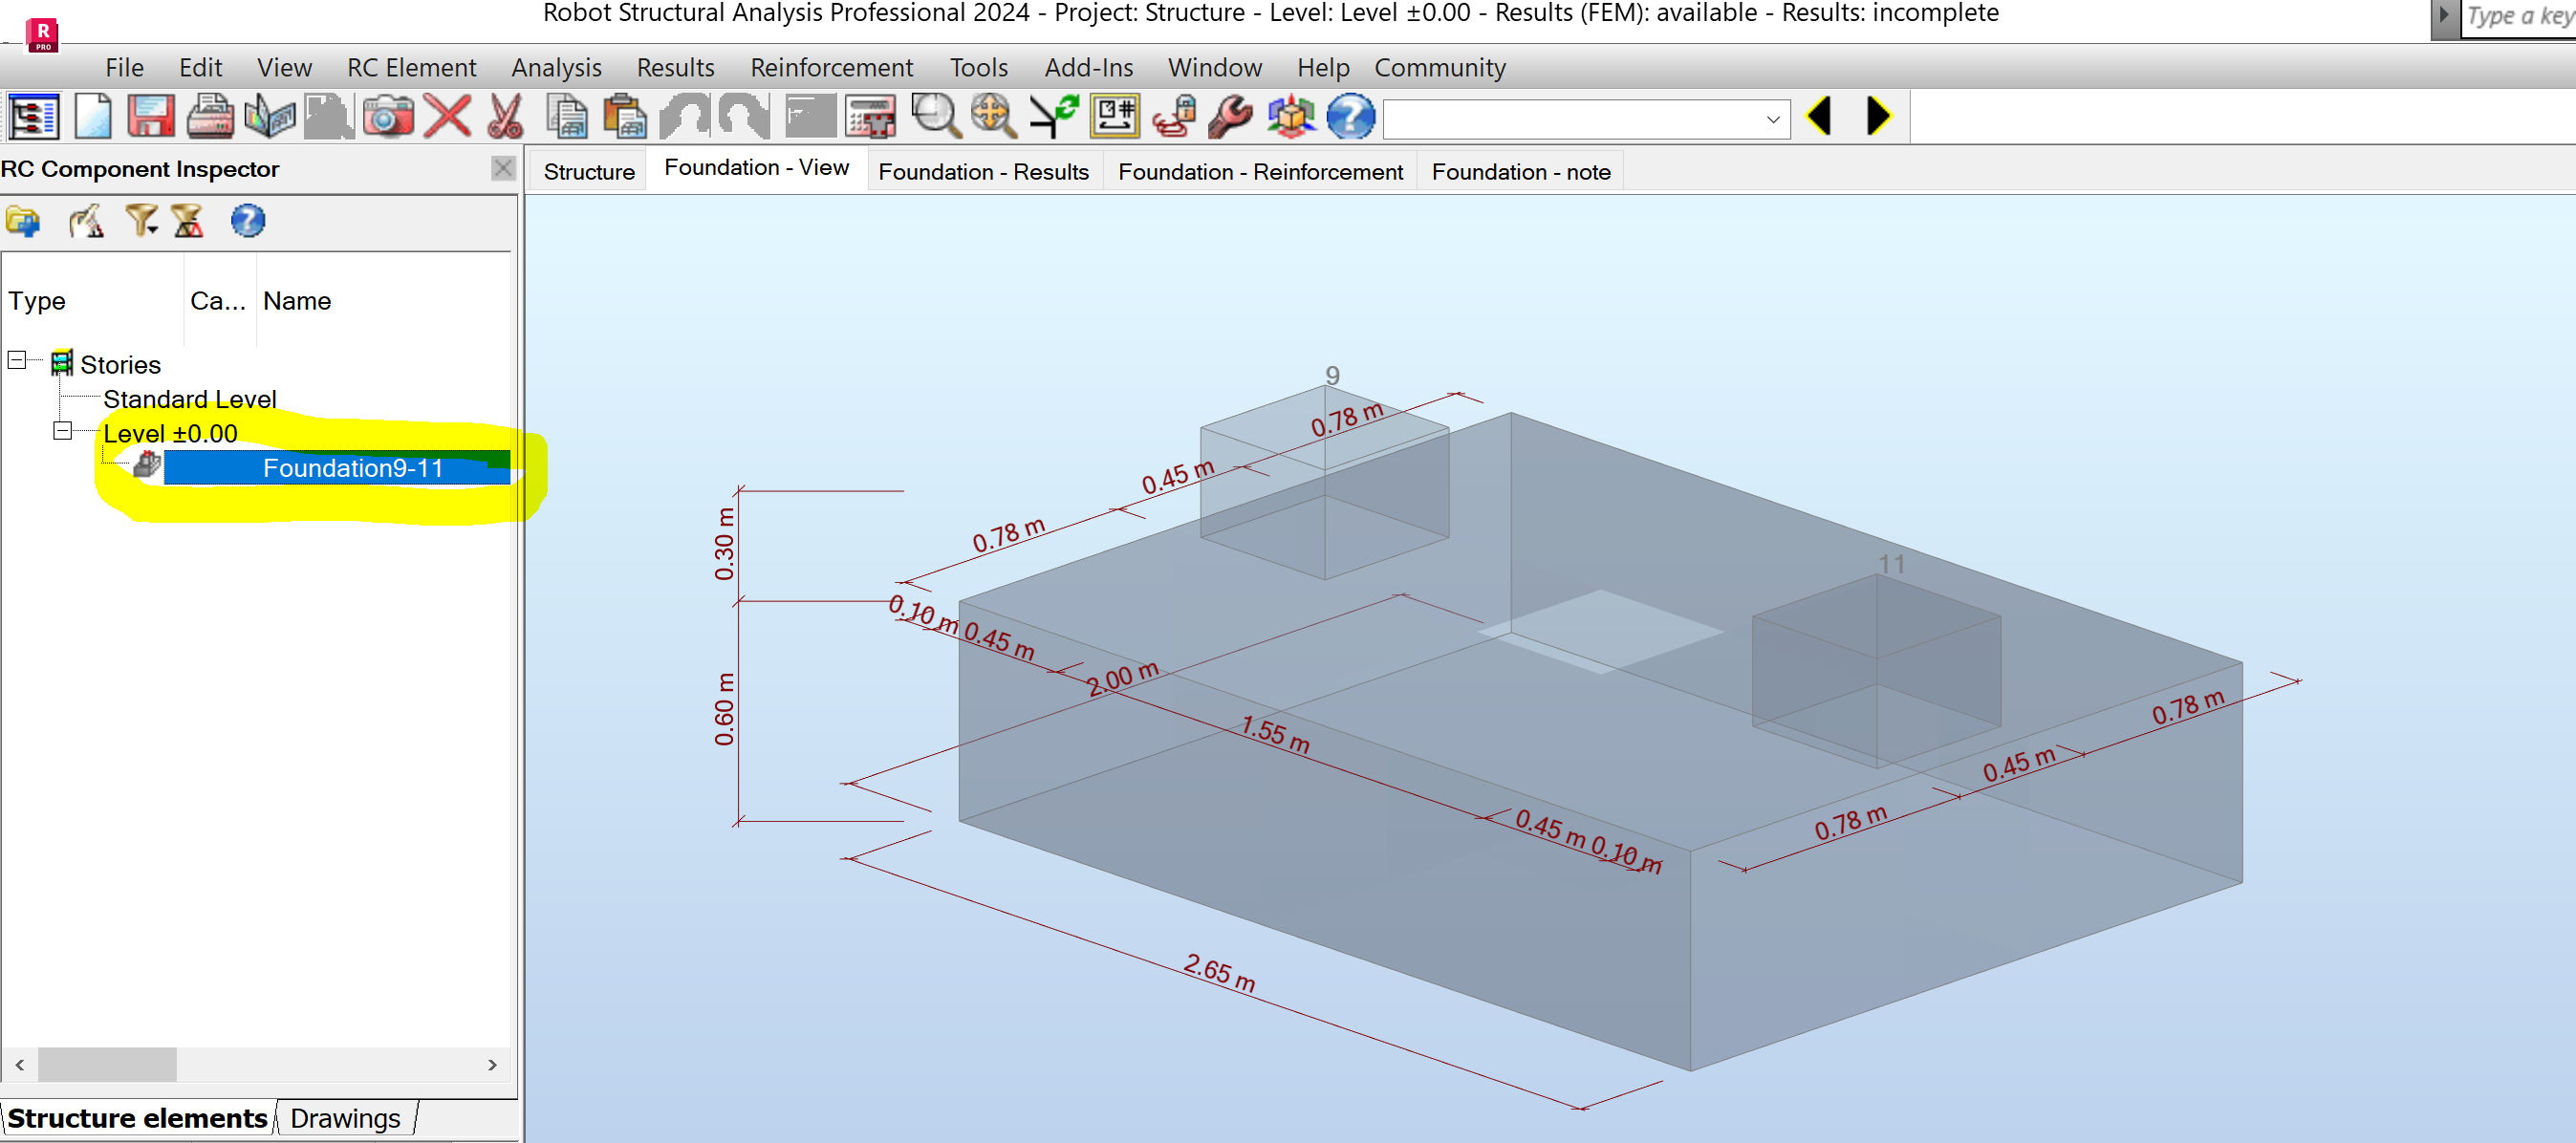Select Foundation9-11 in the tree
The image size is (2576, 1143).
pyautogui.click(x=353, y=467)
